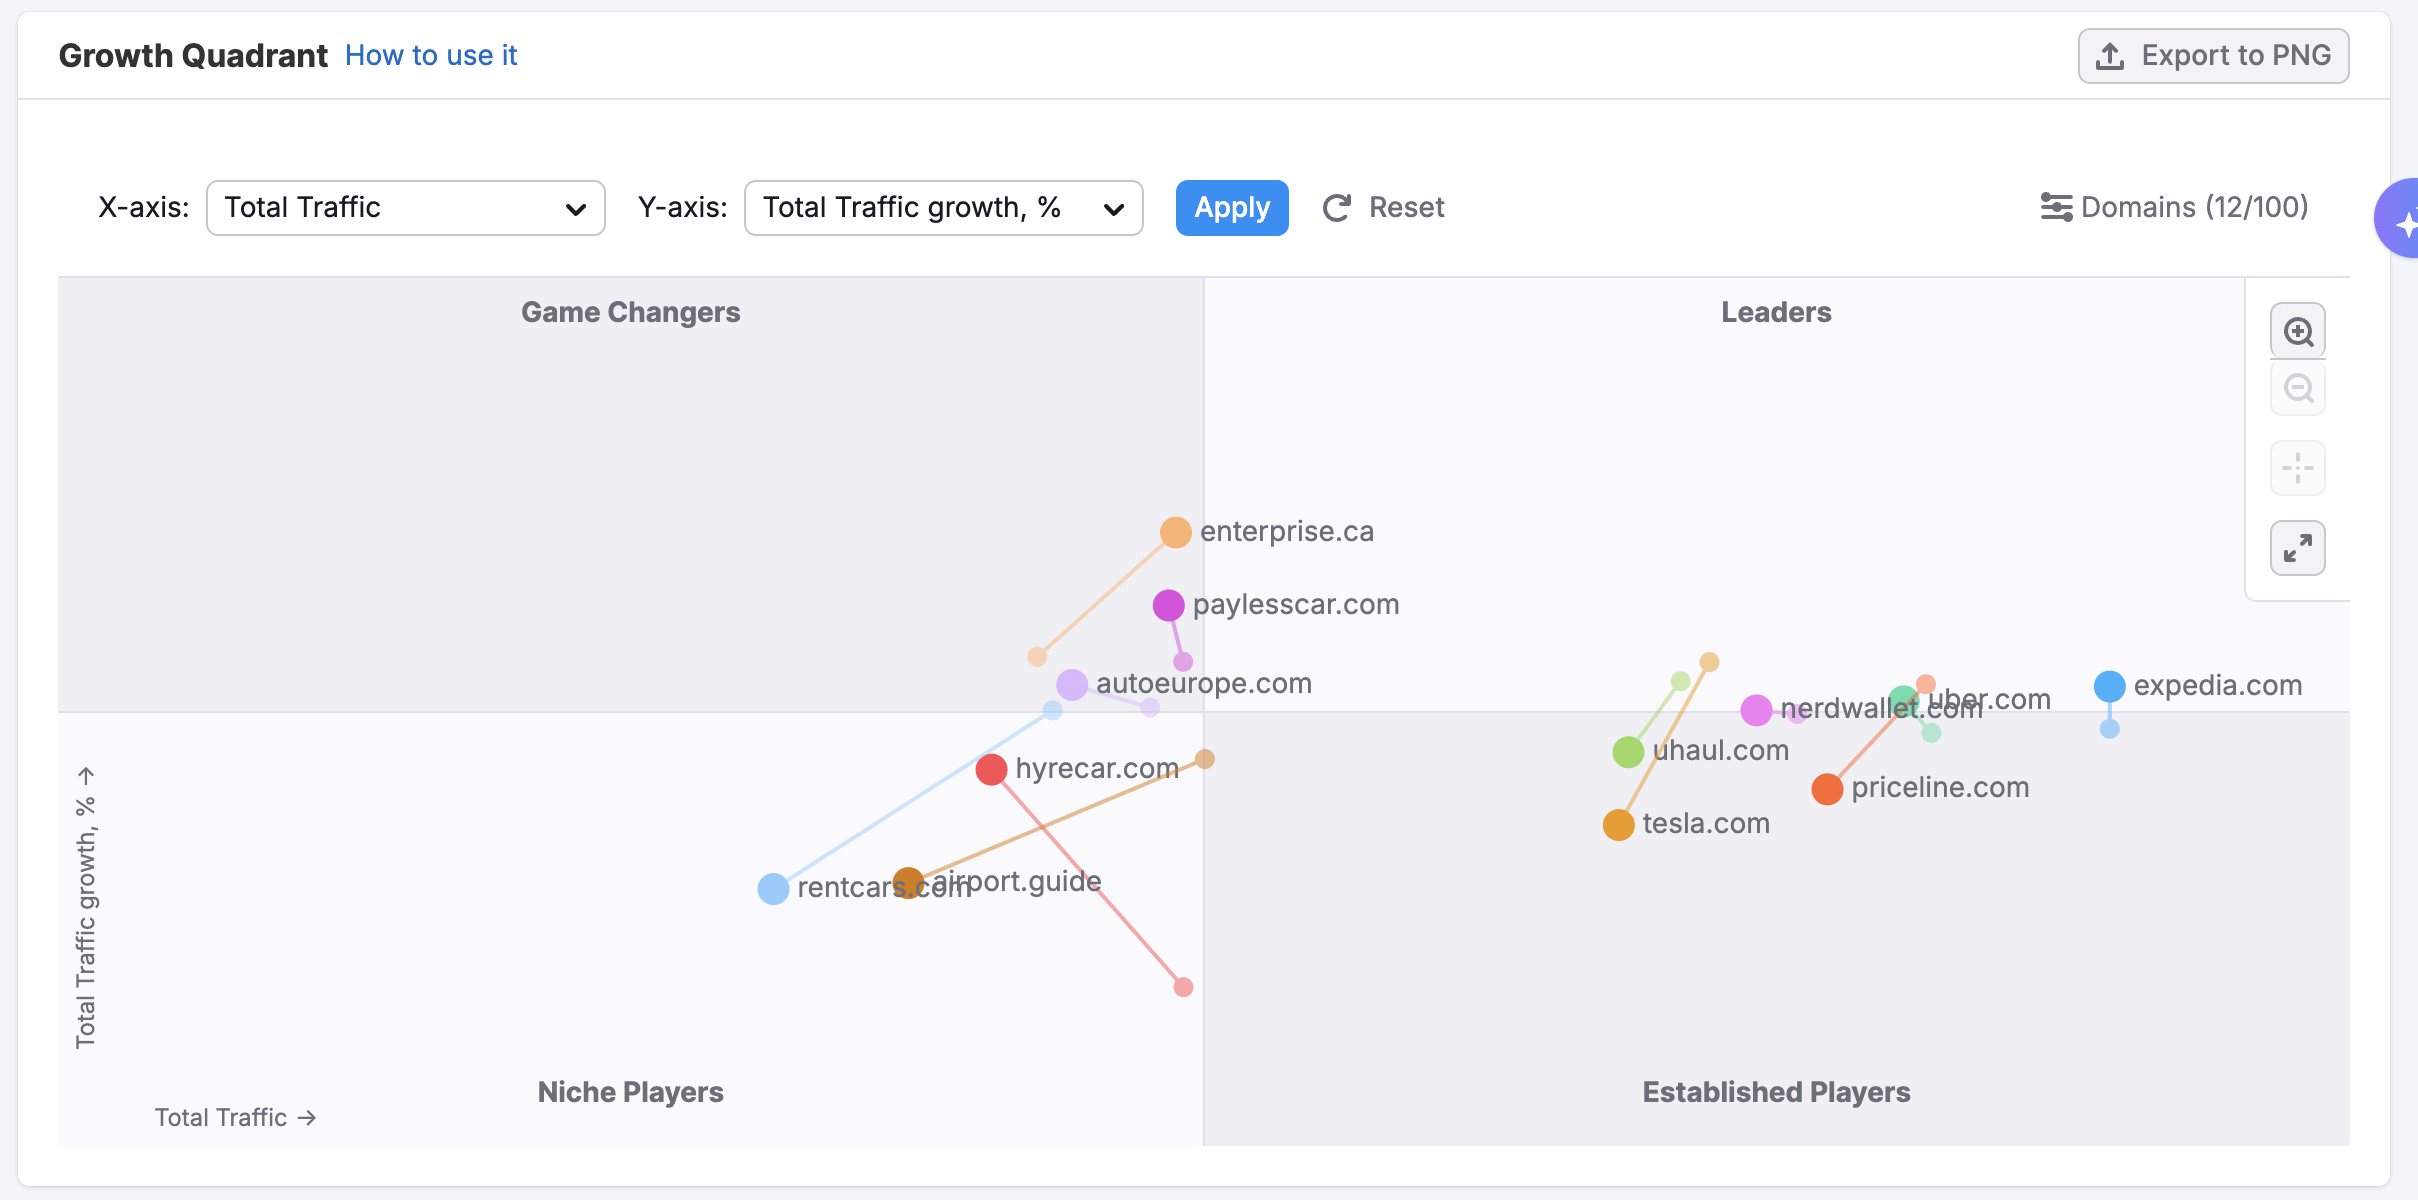Click the zoom out magnifier icon

pyautogui.click(x=2298, y=388)
